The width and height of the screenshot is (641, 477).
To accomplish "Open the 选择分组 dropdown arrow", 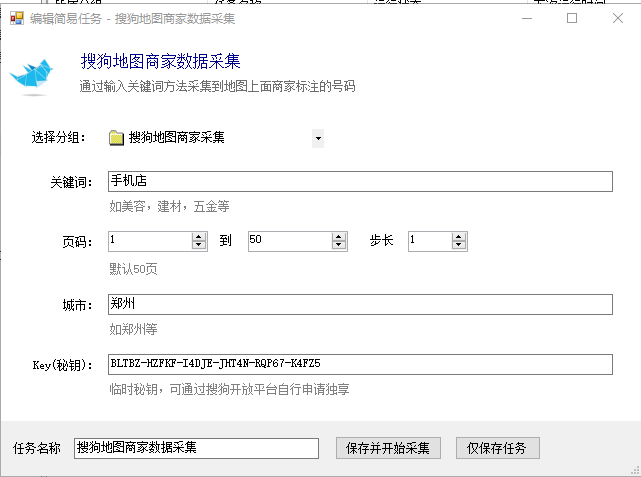I will pos(318,138).
